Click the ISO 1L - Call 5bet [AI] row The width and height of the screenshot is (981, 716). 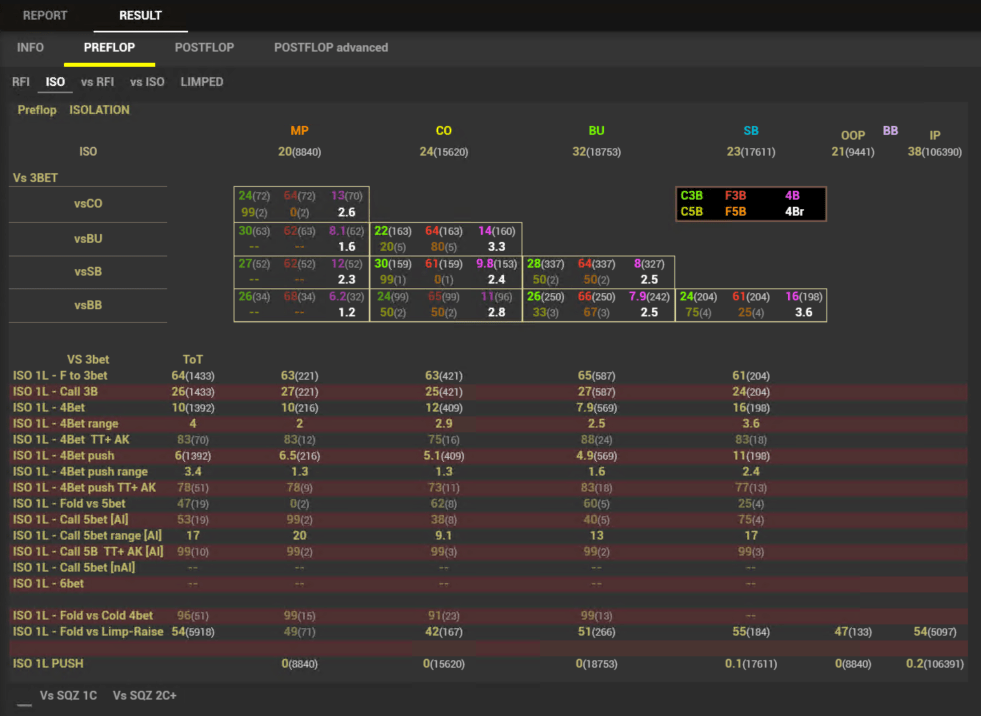click(489, 519)
